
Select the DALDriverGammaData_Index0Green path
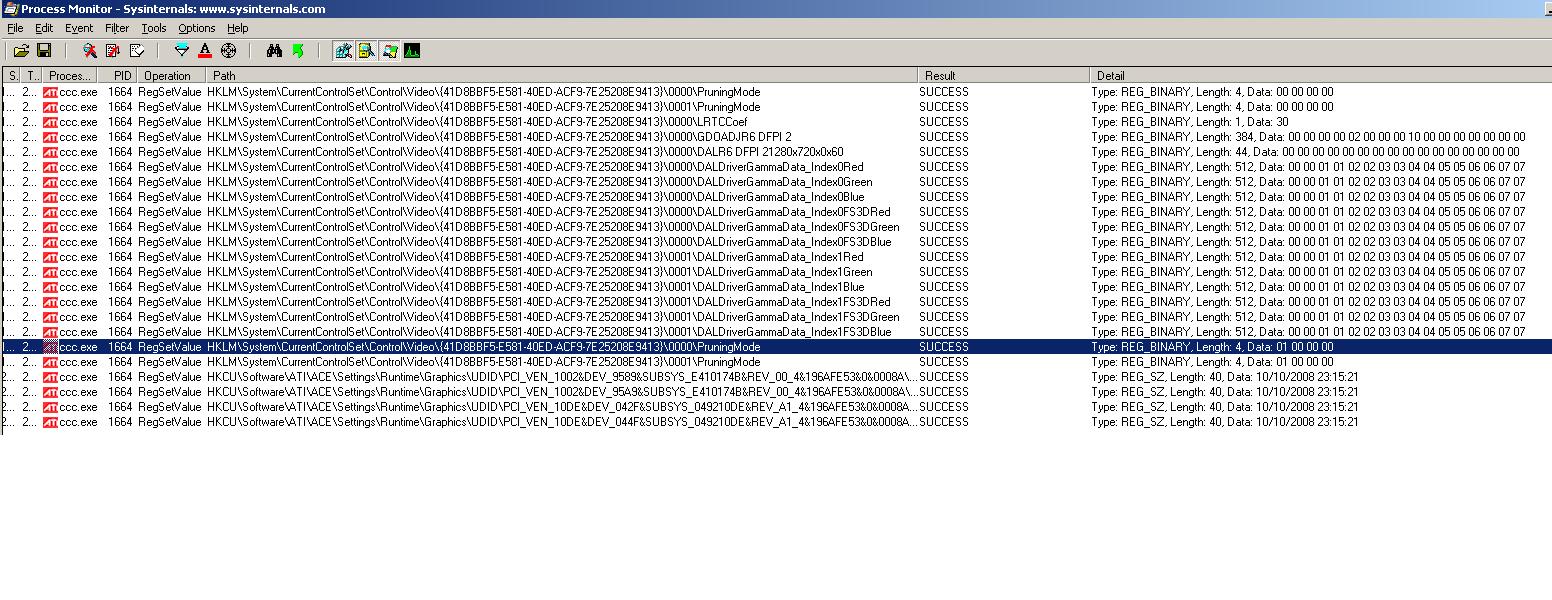[540, 182]
